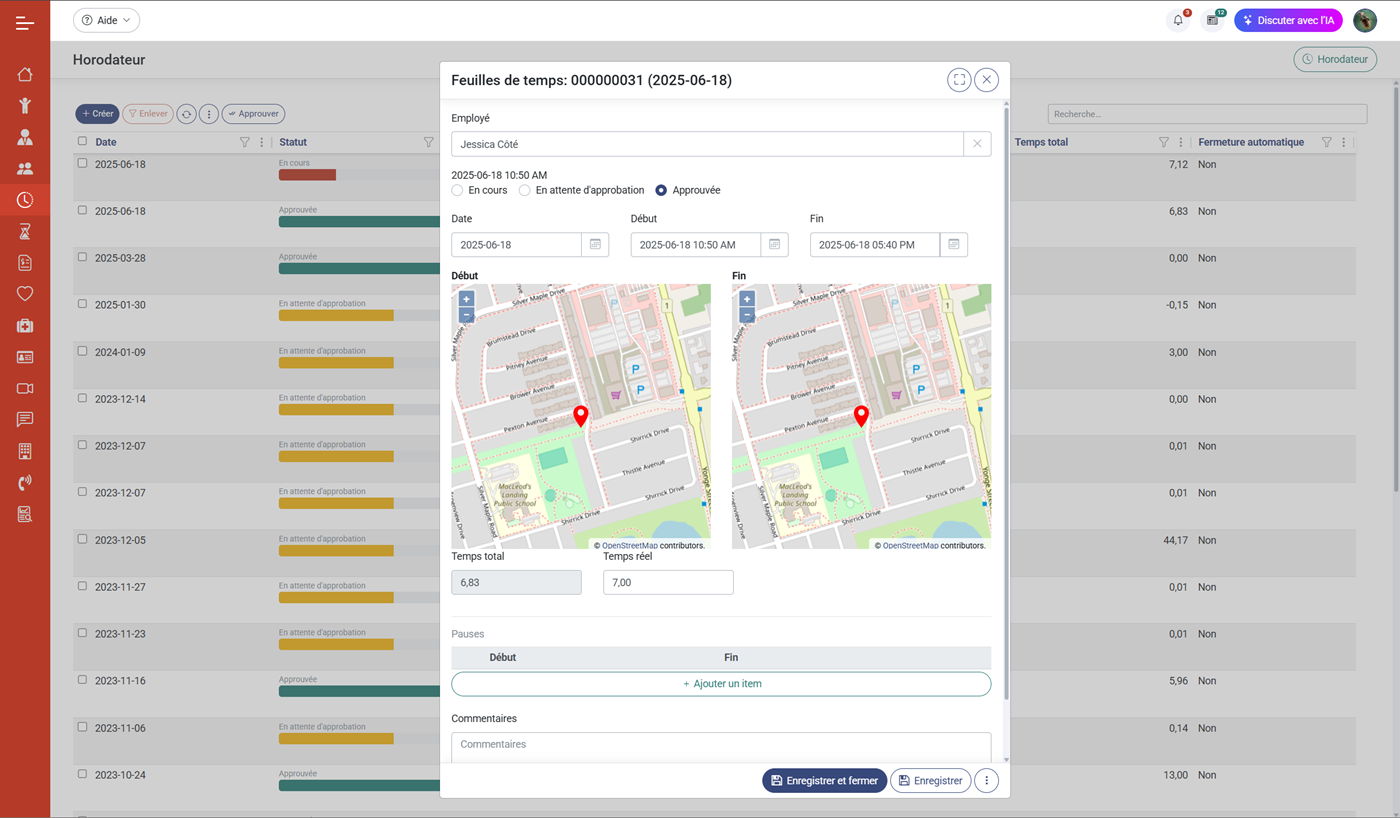Open more options beside Enregistrer button
The height and width of the screenshot is (818, 1400).
point(986,781)
